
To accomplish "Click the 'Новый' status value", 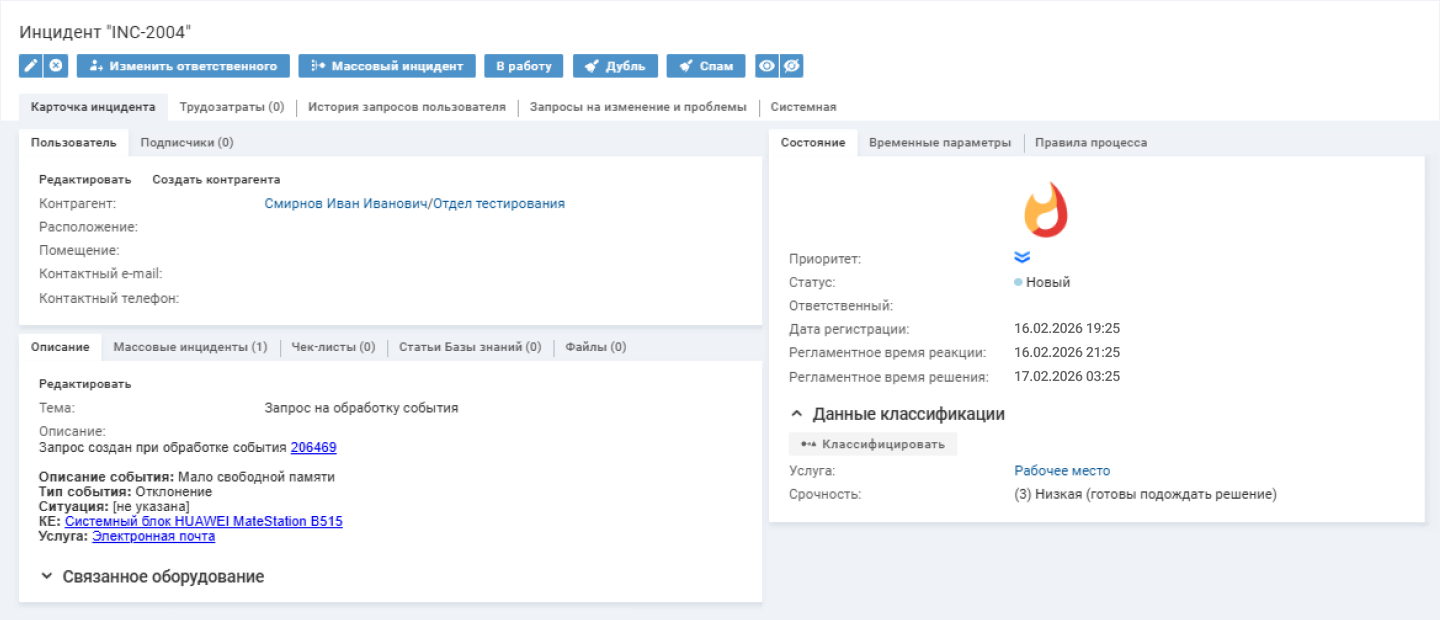I will pyautogui.click(x=1048, y=282).
